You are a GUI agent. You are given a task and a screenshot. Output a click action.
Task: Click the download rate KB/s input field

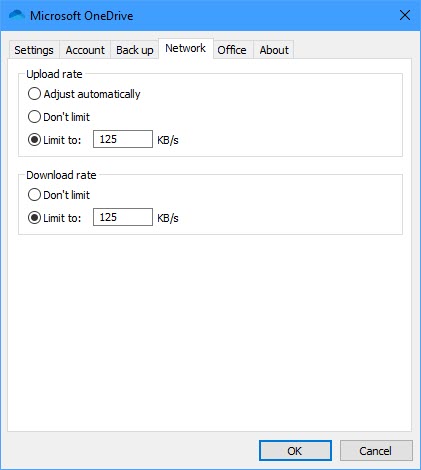point(123,217)
